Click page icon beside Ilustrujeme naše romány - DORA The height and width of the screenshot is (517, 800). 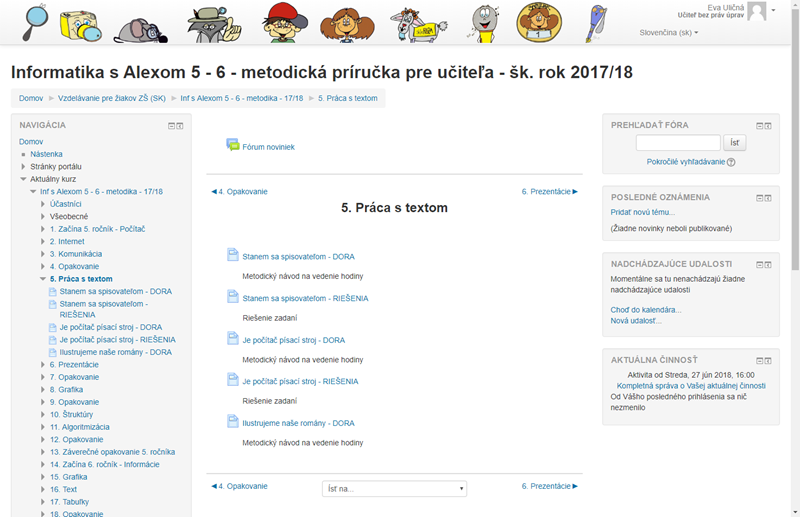click(x=233, y=422)
